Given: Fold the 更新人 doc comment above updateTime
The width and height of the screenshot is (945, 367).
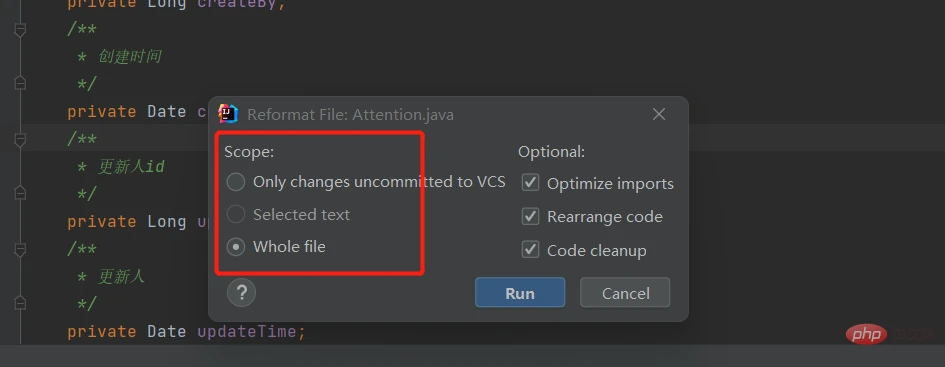Looking at the screenshot, I should pyautogui.click(x=20, y=248).
